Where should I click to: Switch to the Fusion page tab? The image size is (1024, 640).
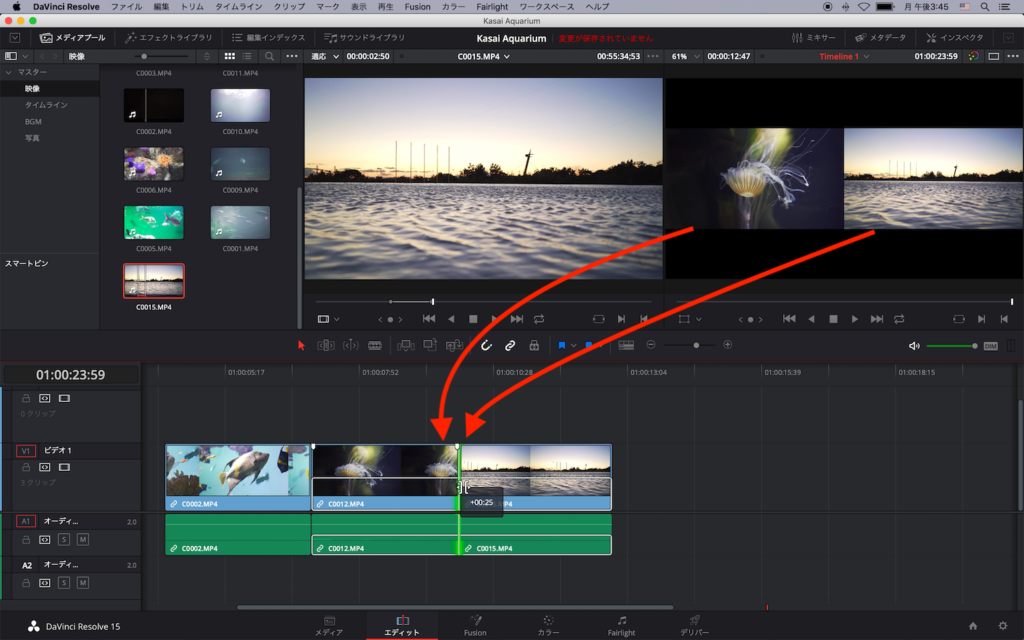click(475, 625)
